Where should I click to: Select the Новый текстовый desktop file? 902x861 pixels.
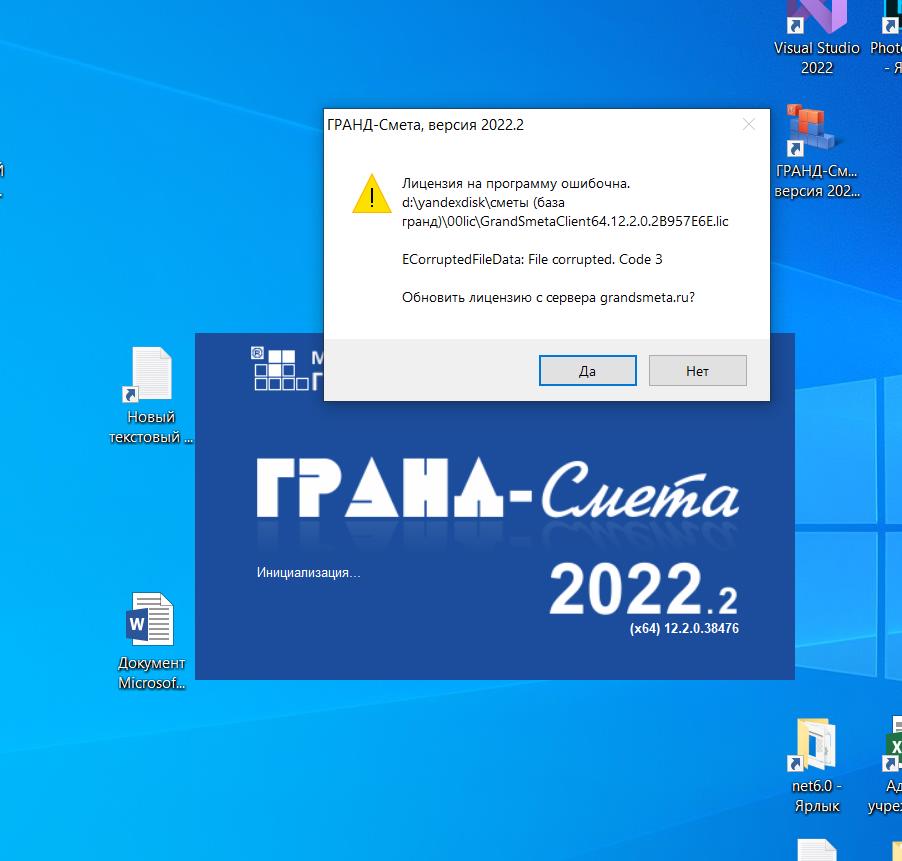pos(151,396)
